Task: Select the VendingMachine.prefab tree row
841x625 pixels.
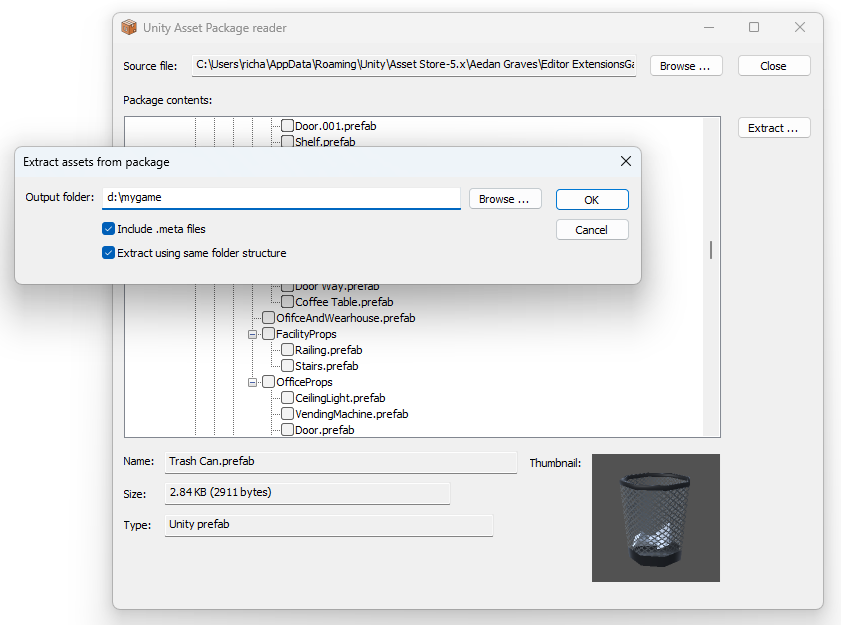Action: click(x=351, y=414)
